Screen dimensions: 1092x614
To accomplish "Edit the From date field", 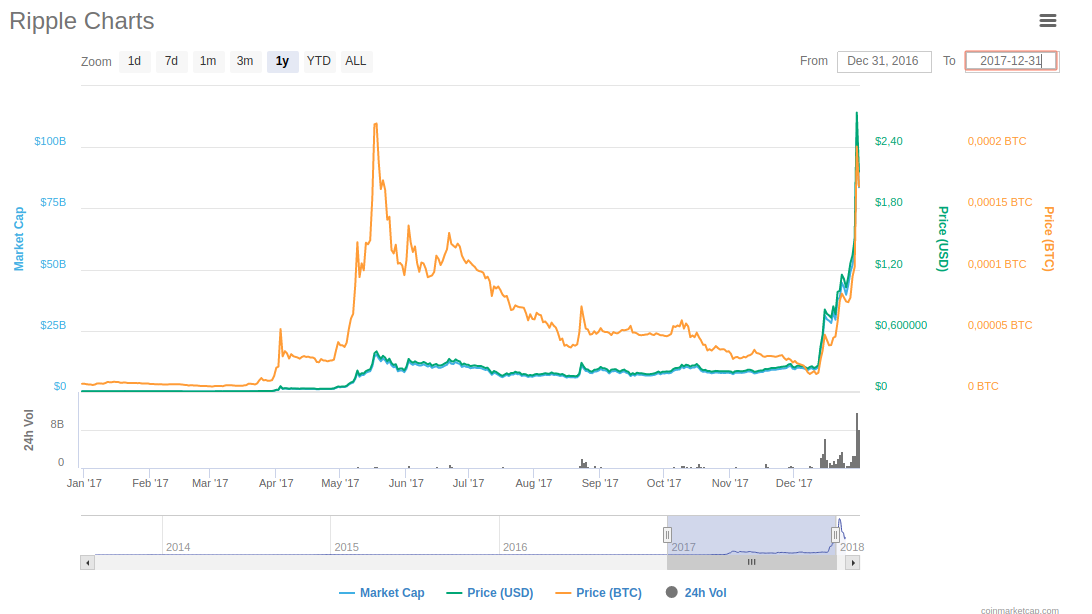I will click(x=884, y=61).
